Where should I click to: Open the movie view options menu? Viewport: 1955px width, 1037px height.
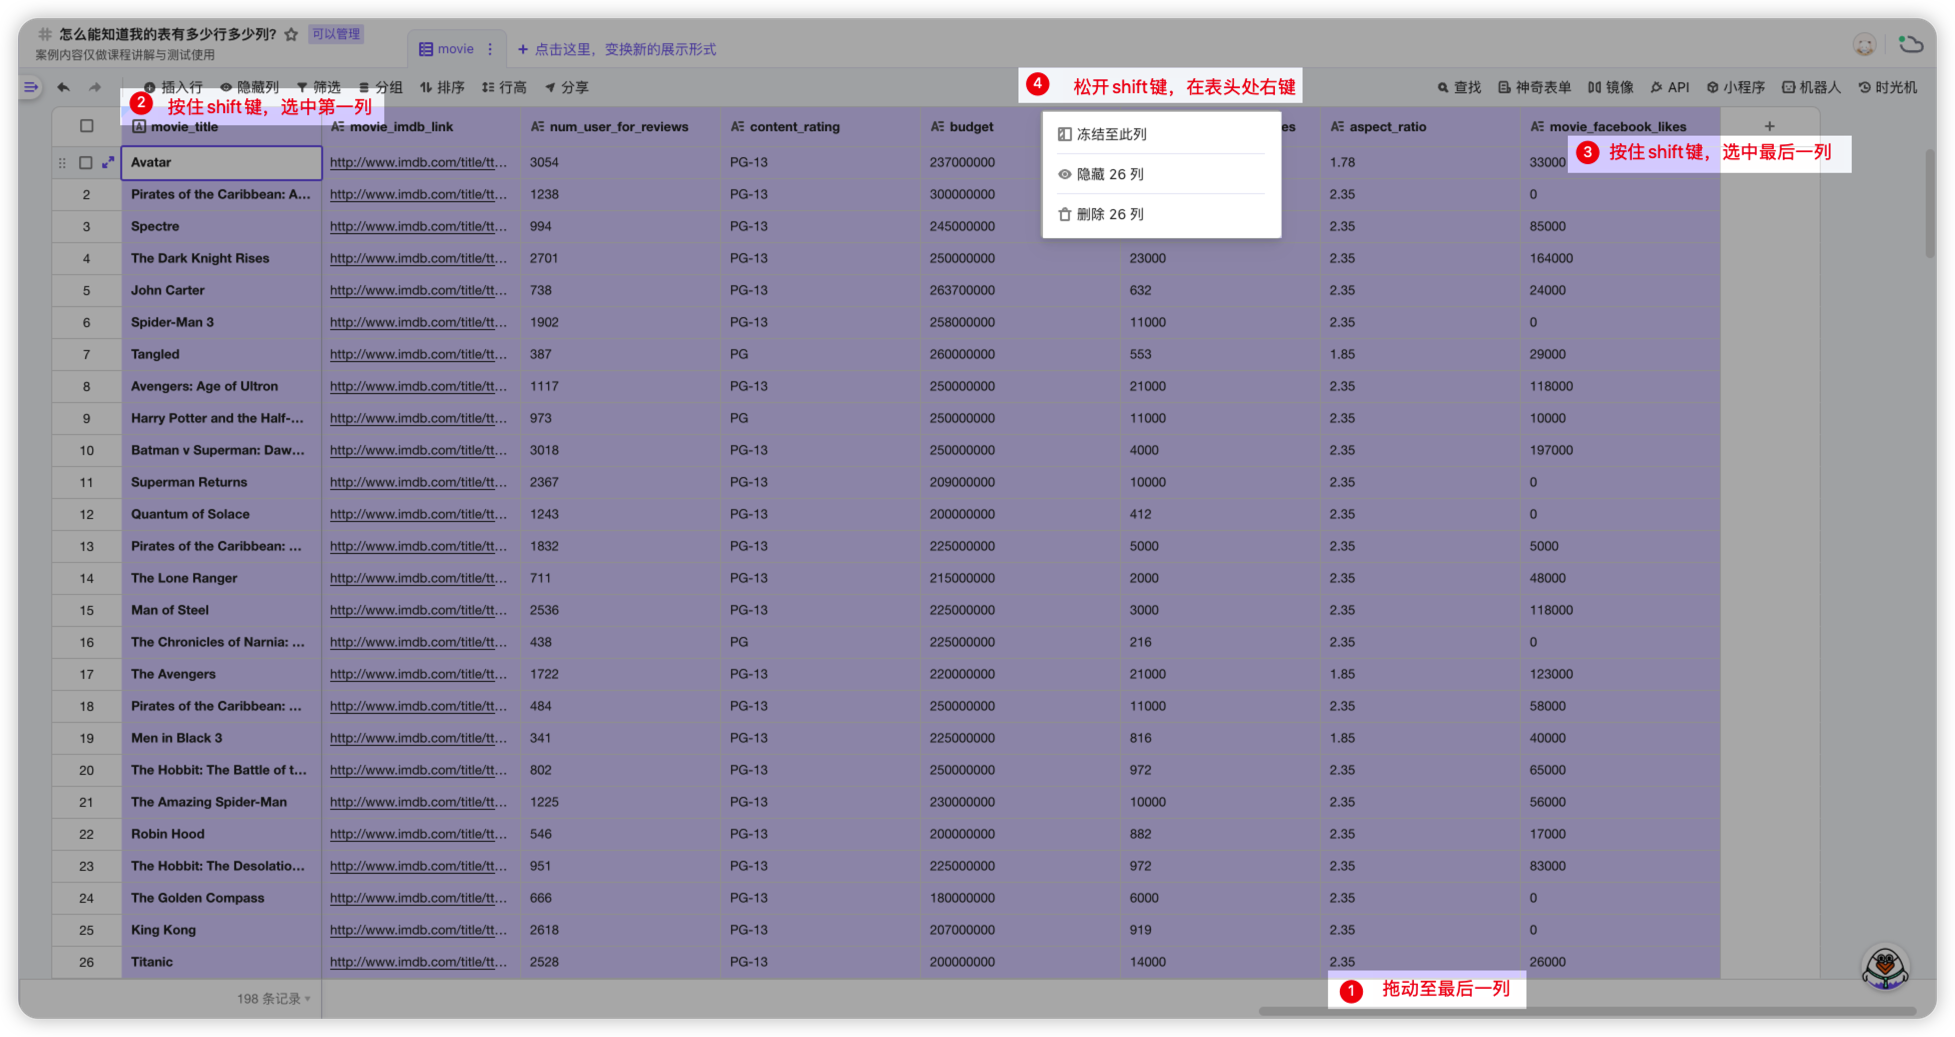tap(490, 49)
